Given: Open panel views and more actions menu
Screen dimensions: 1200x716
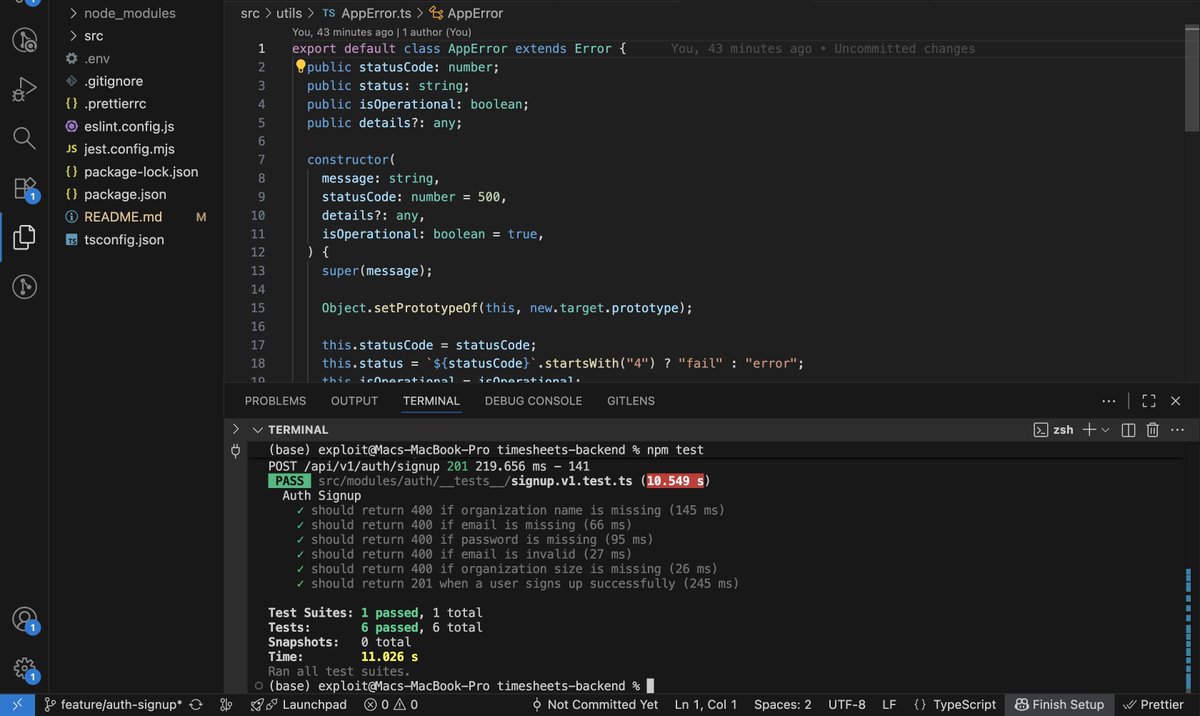Looking at the screenshot, I should pyautogui.click(x=1109, y=401).
